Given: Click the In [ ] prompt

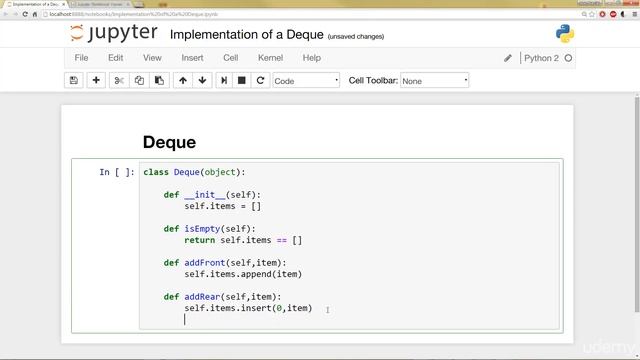Looking at the screenshot, I should pos(117,172).
